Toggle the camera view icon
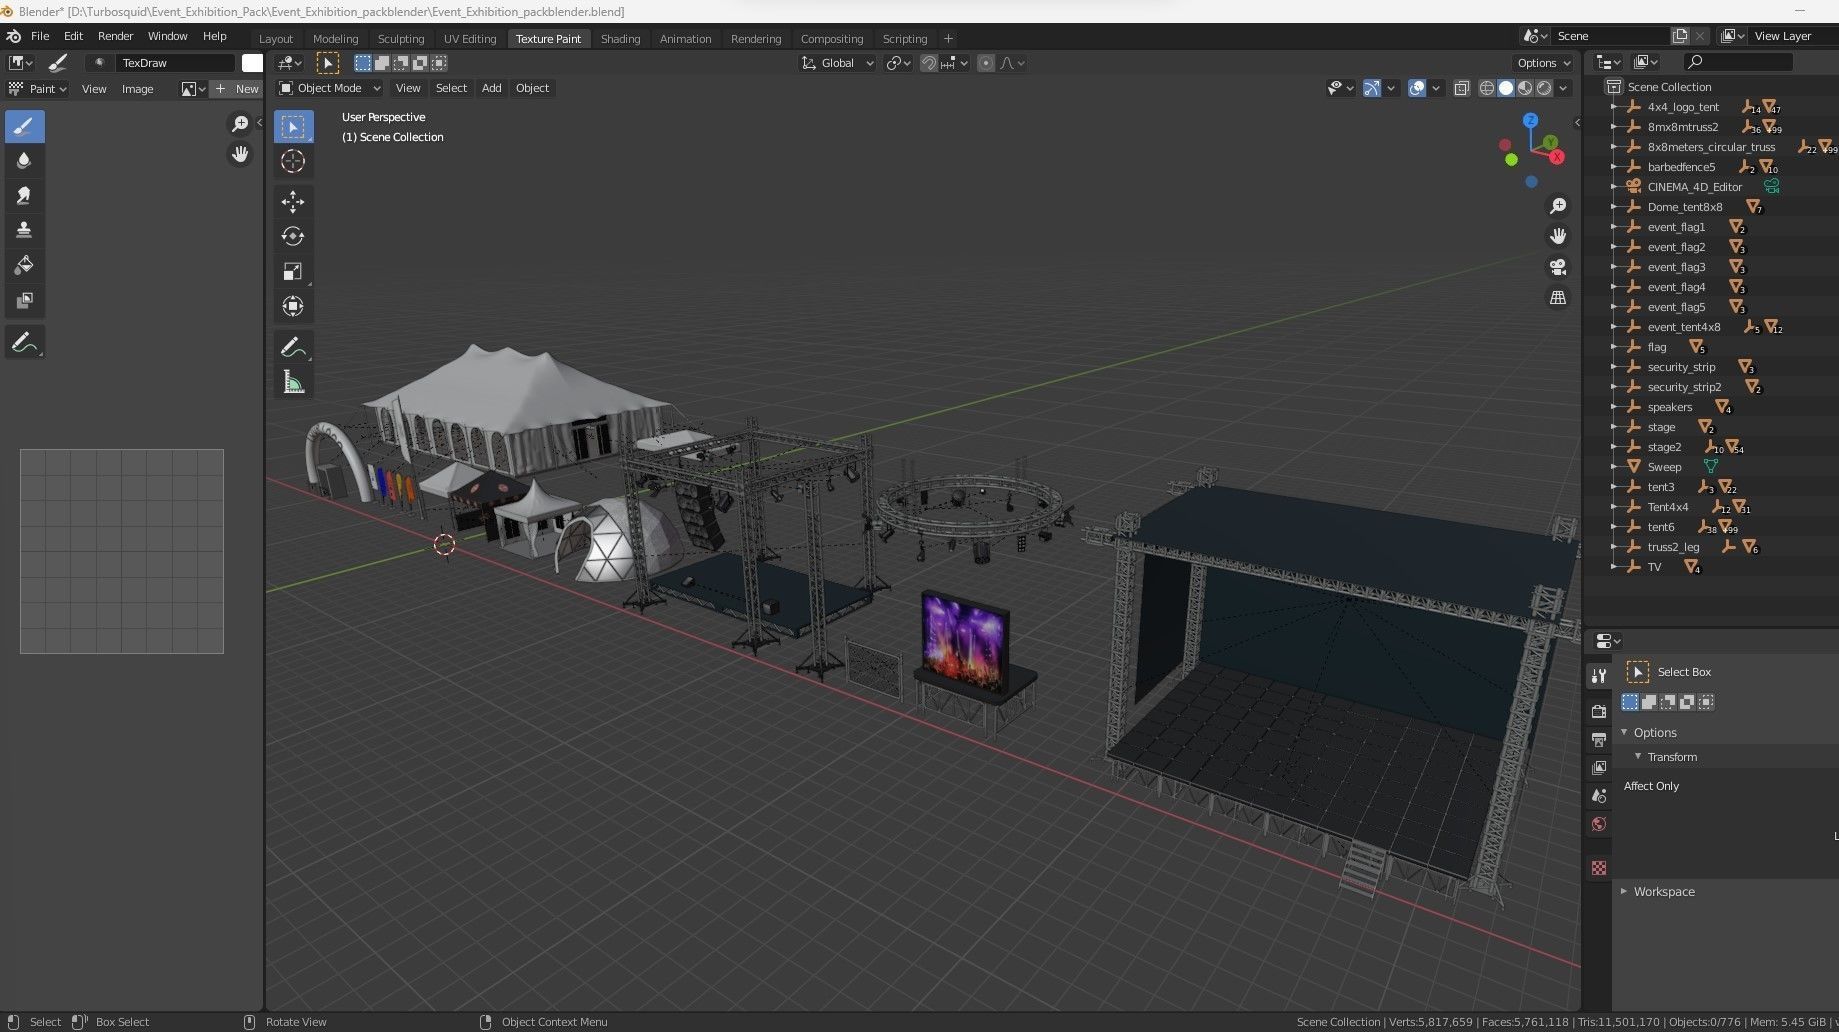The image size is (1839, 1032). (1558, 267)
